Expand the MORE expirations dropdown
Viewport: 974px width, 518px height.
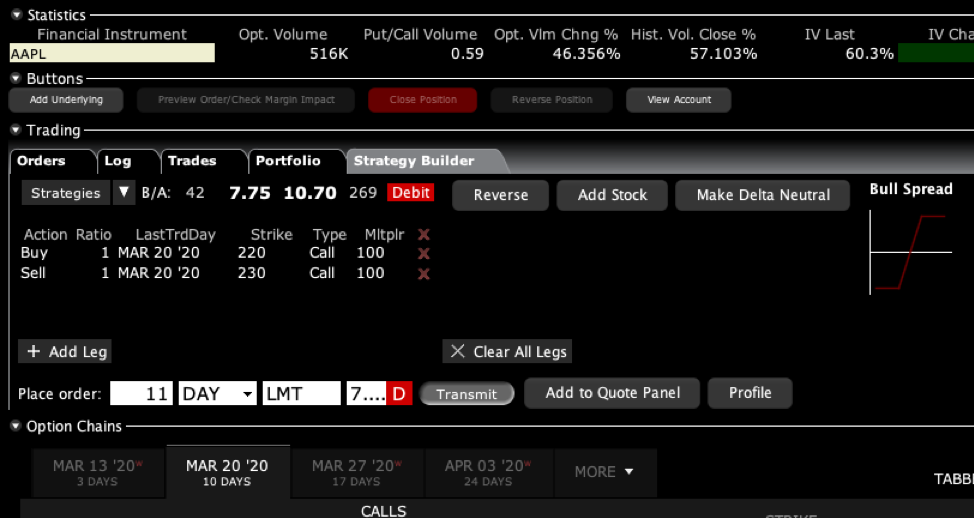(x=603, y=472)
